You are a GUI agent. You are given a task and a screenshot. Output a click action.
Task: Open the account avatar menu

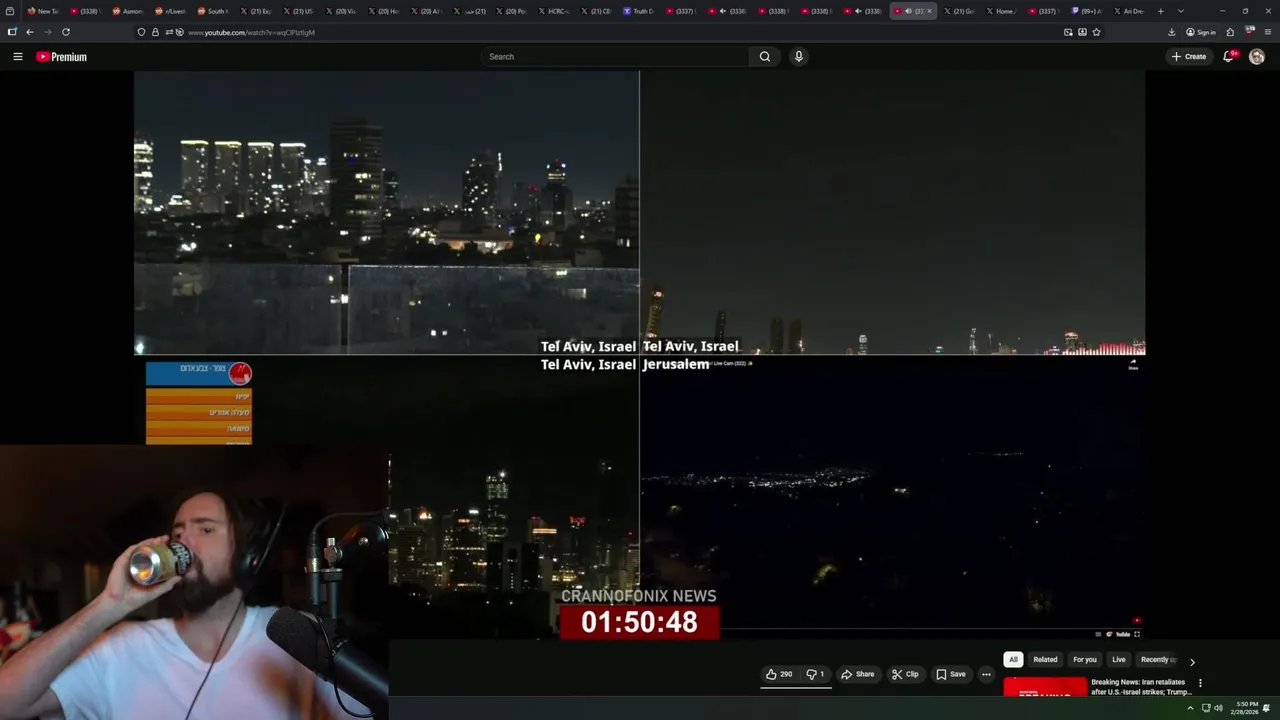point(1257,57)
